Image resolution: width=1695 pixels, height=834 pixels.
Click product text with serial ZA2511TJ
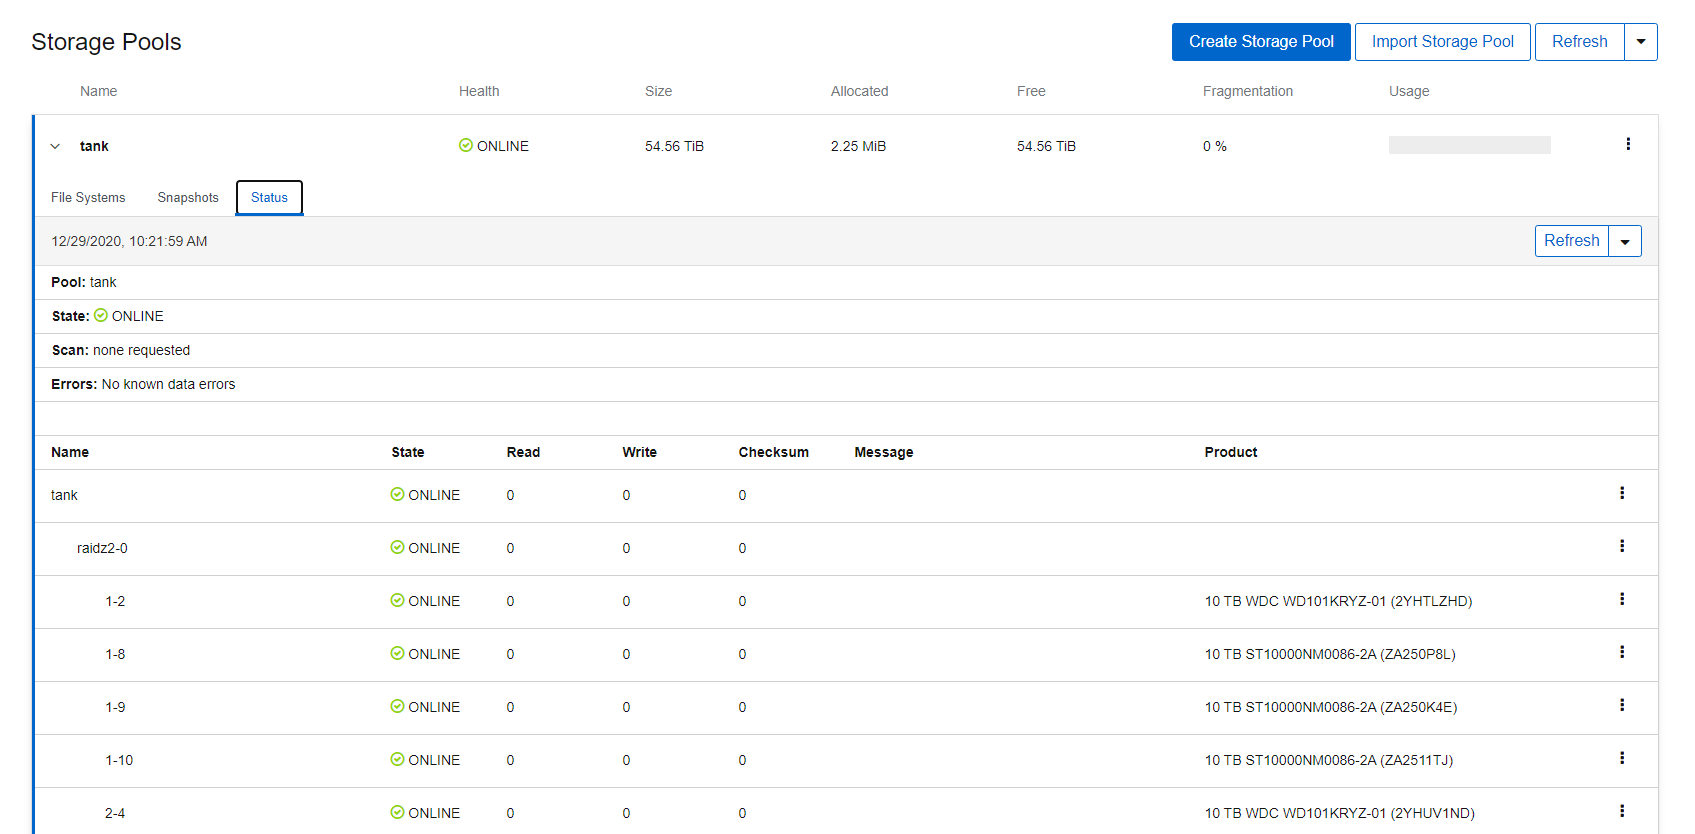(1328, 760)
